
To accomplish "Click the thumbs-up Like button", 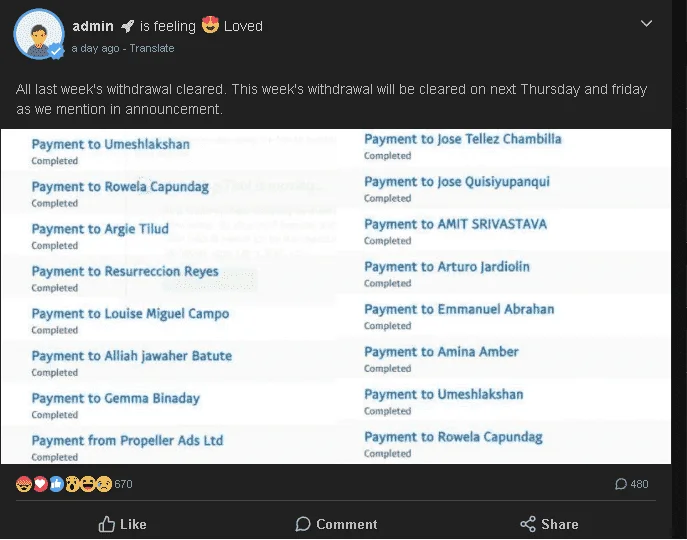I will click(122, 524).
